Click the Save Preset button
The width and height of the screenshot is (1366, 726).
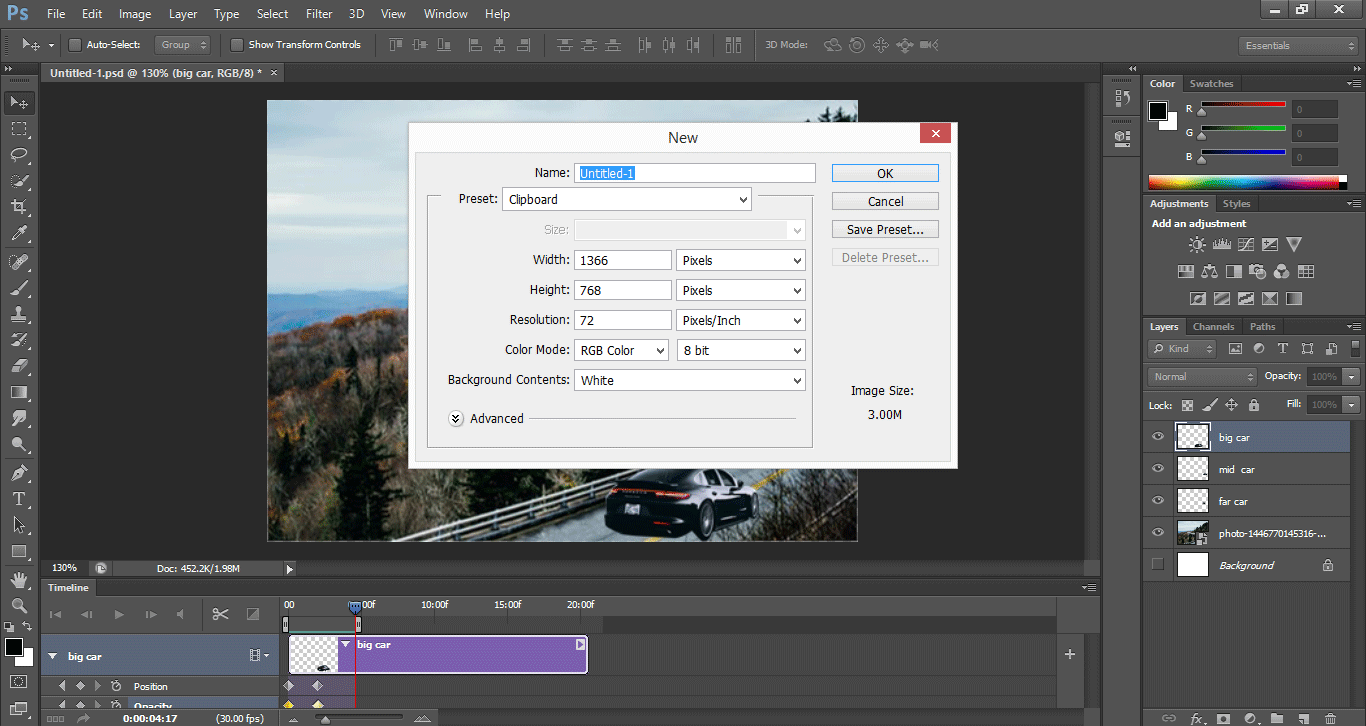(885, 229)
